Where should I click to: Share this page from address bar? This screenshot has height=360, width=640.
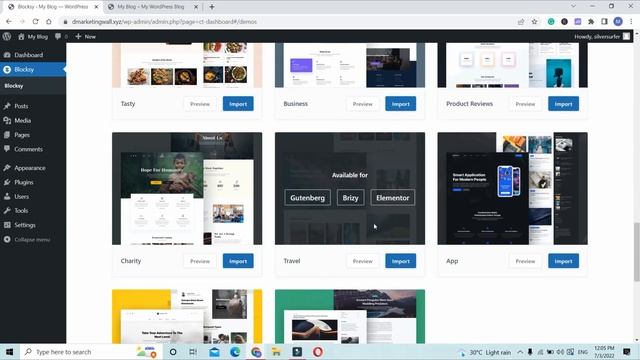click(521, 22)
